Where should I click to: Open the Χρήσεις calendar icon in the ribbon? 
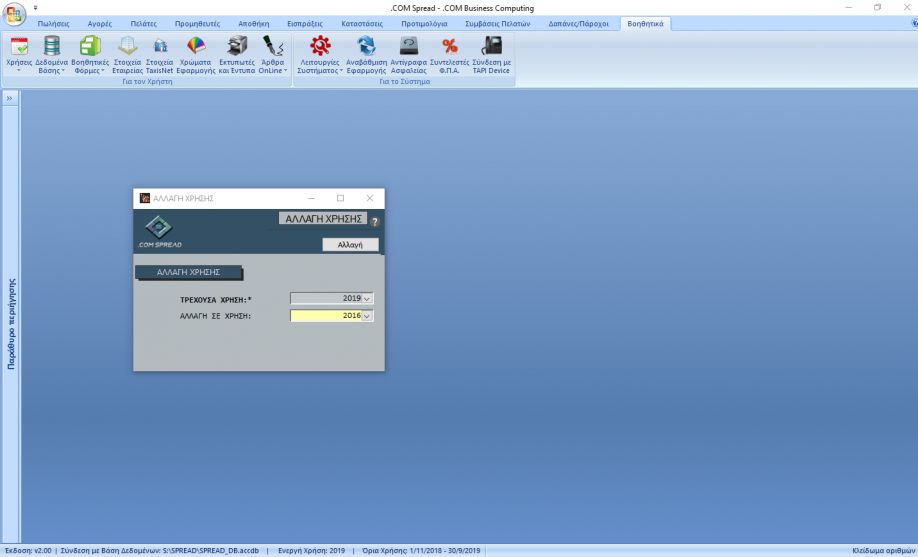pos(19,46)
